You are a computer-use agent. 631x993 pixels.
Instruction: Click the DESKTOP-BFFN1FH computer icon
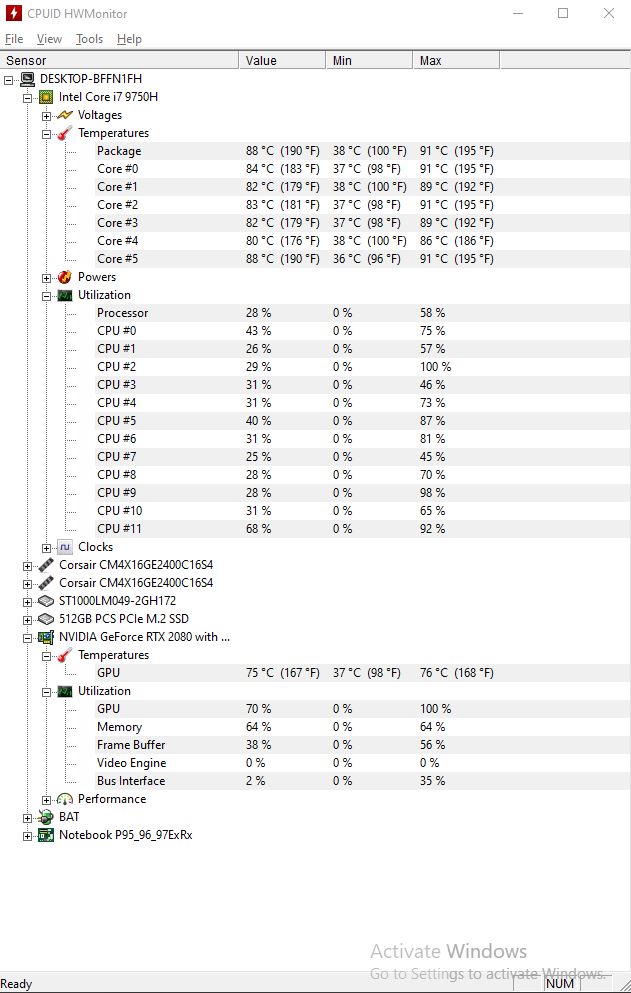[27, 79]
